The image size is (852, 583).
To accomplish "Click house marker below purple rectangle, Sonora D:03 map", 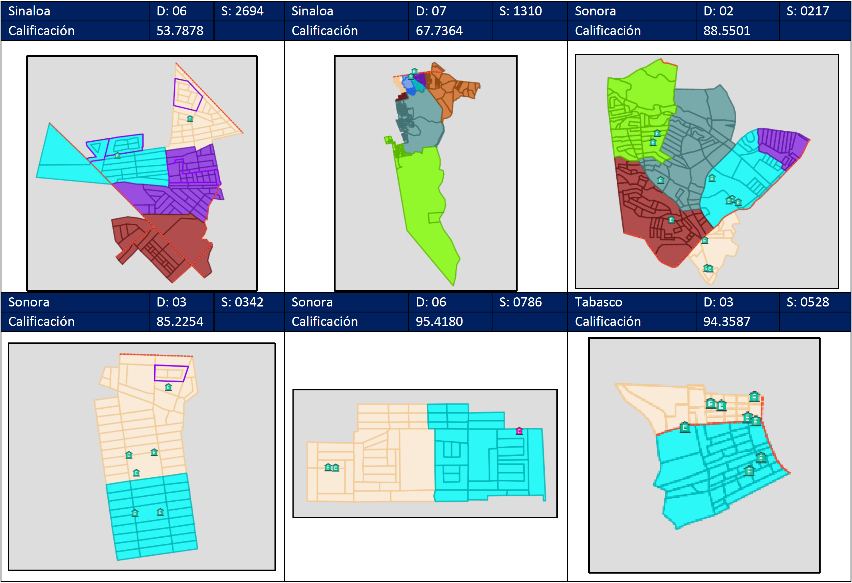I will point(168,386).
